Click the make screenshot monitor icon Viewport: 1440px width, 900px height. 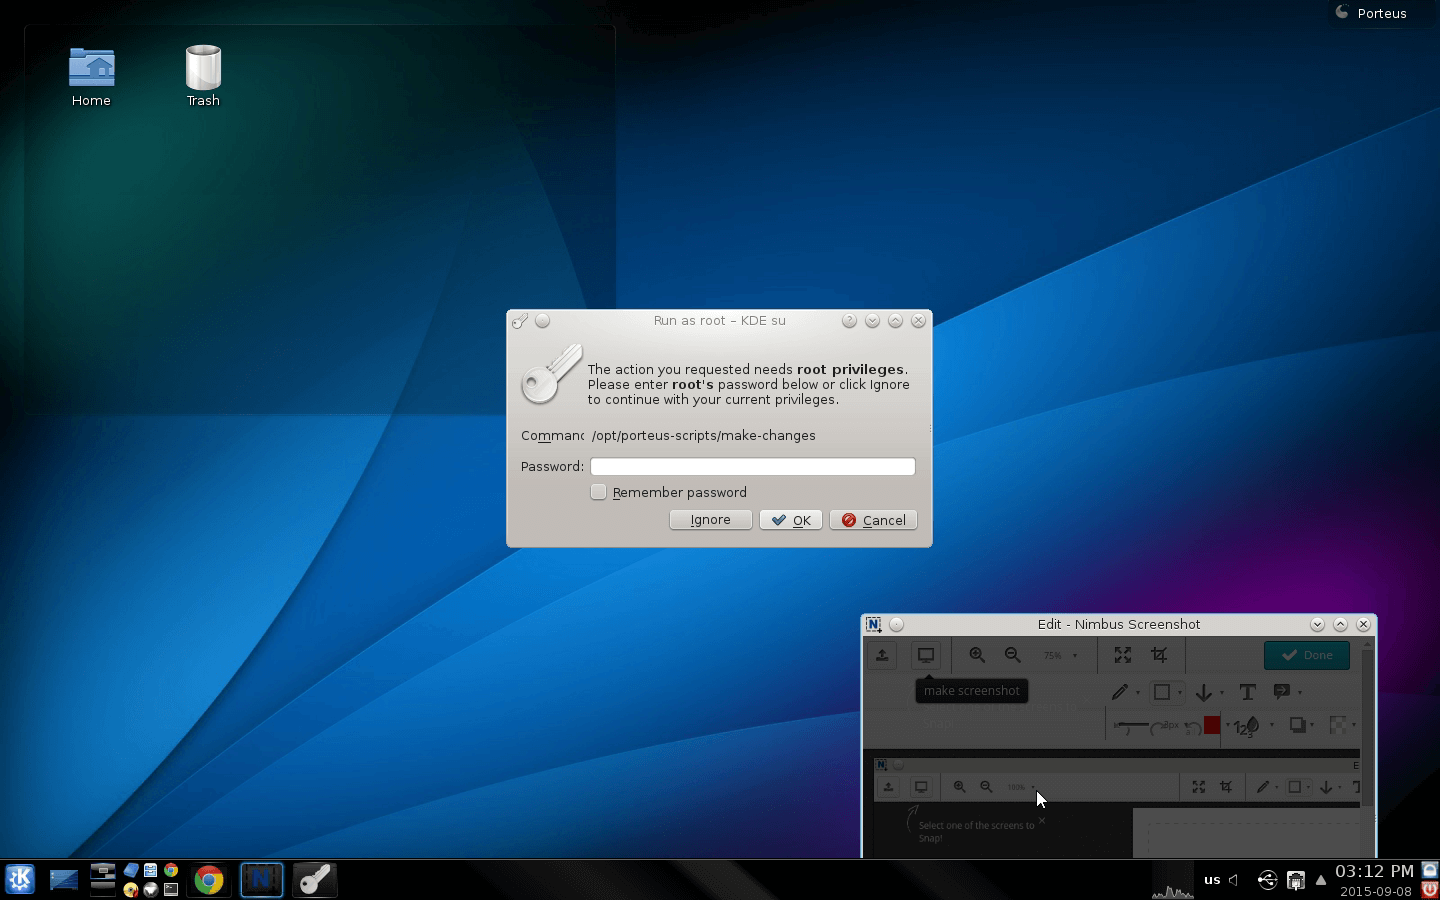point(926,655)
